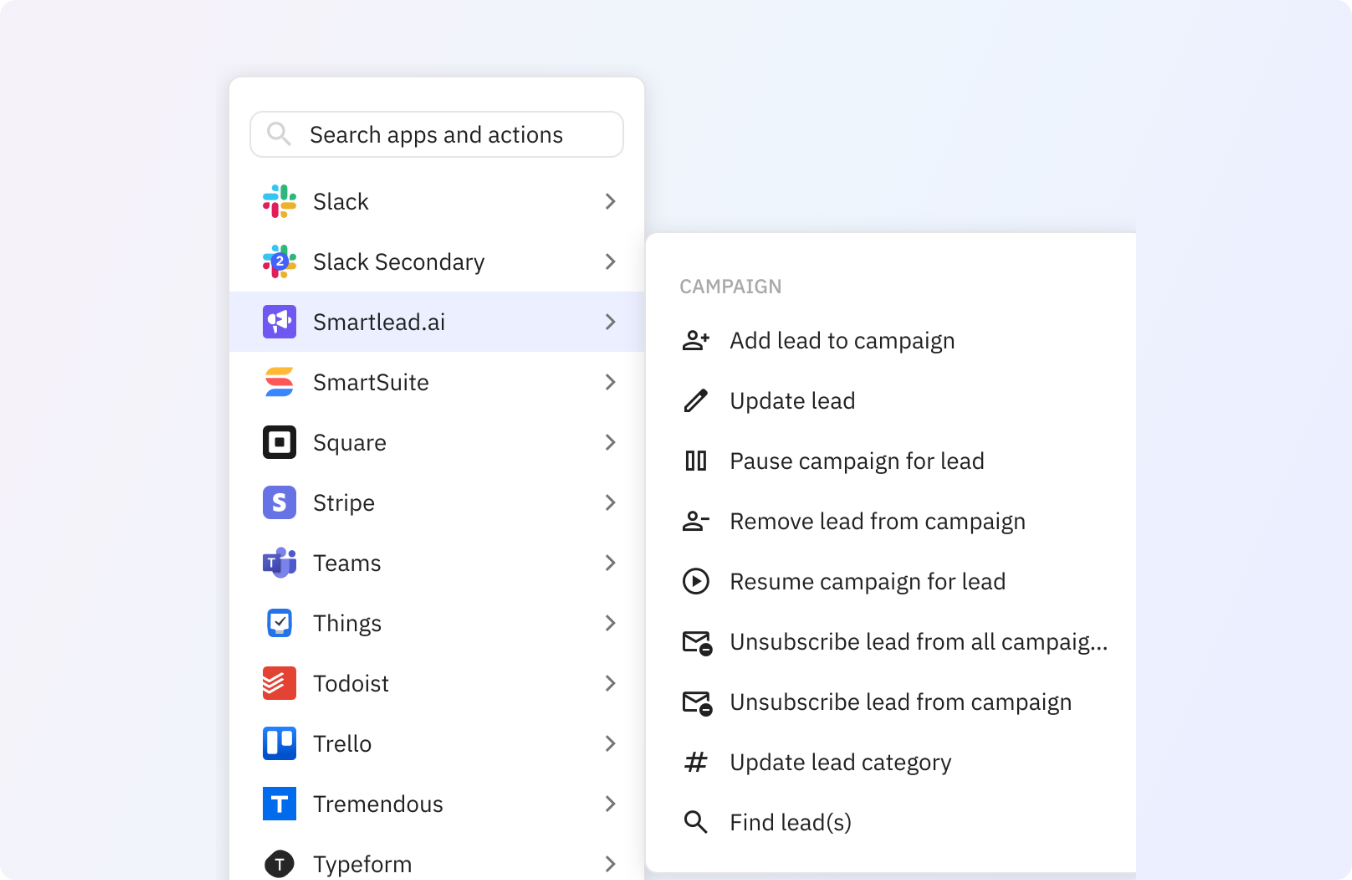
Task: Click the Stripe app icon
Action: click(279, 502)
